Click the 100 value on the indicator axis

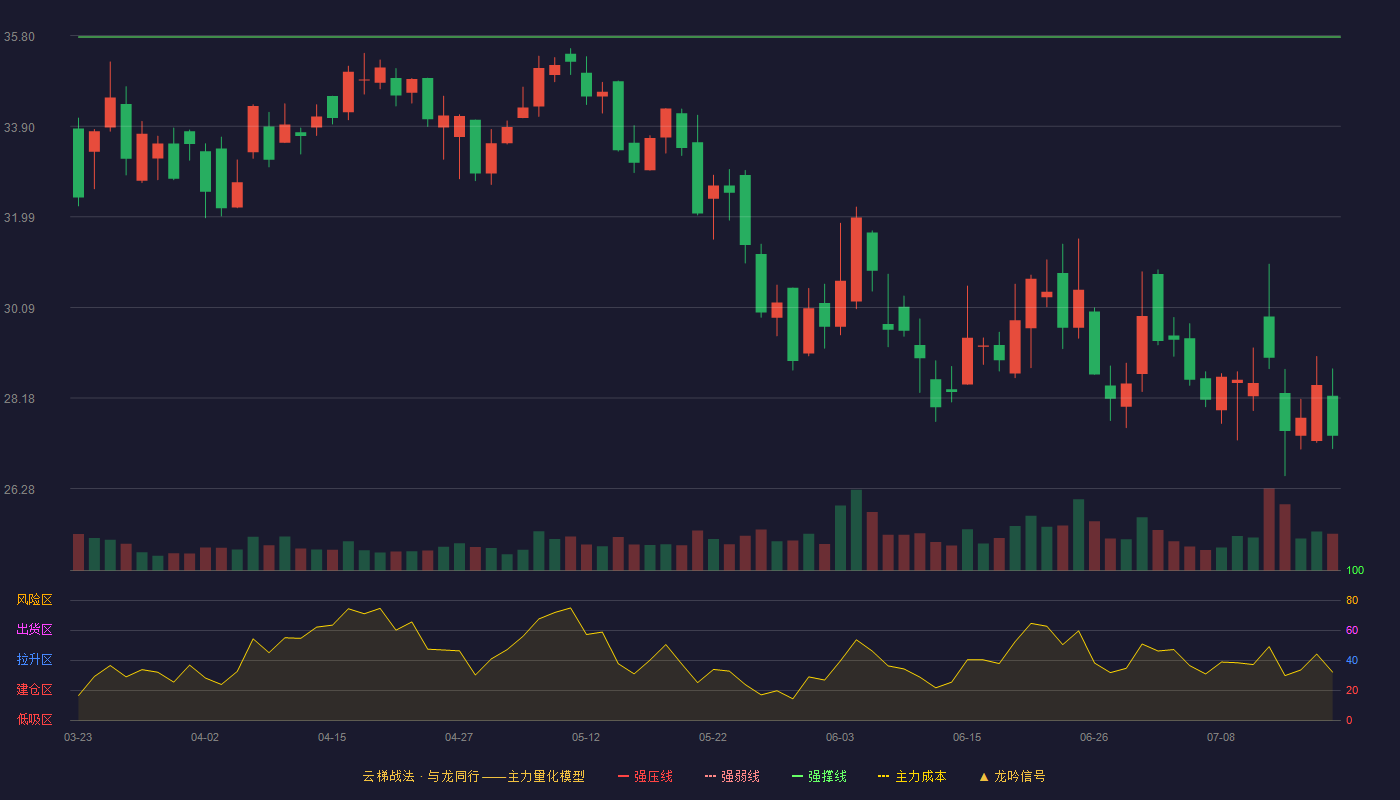1355,571
